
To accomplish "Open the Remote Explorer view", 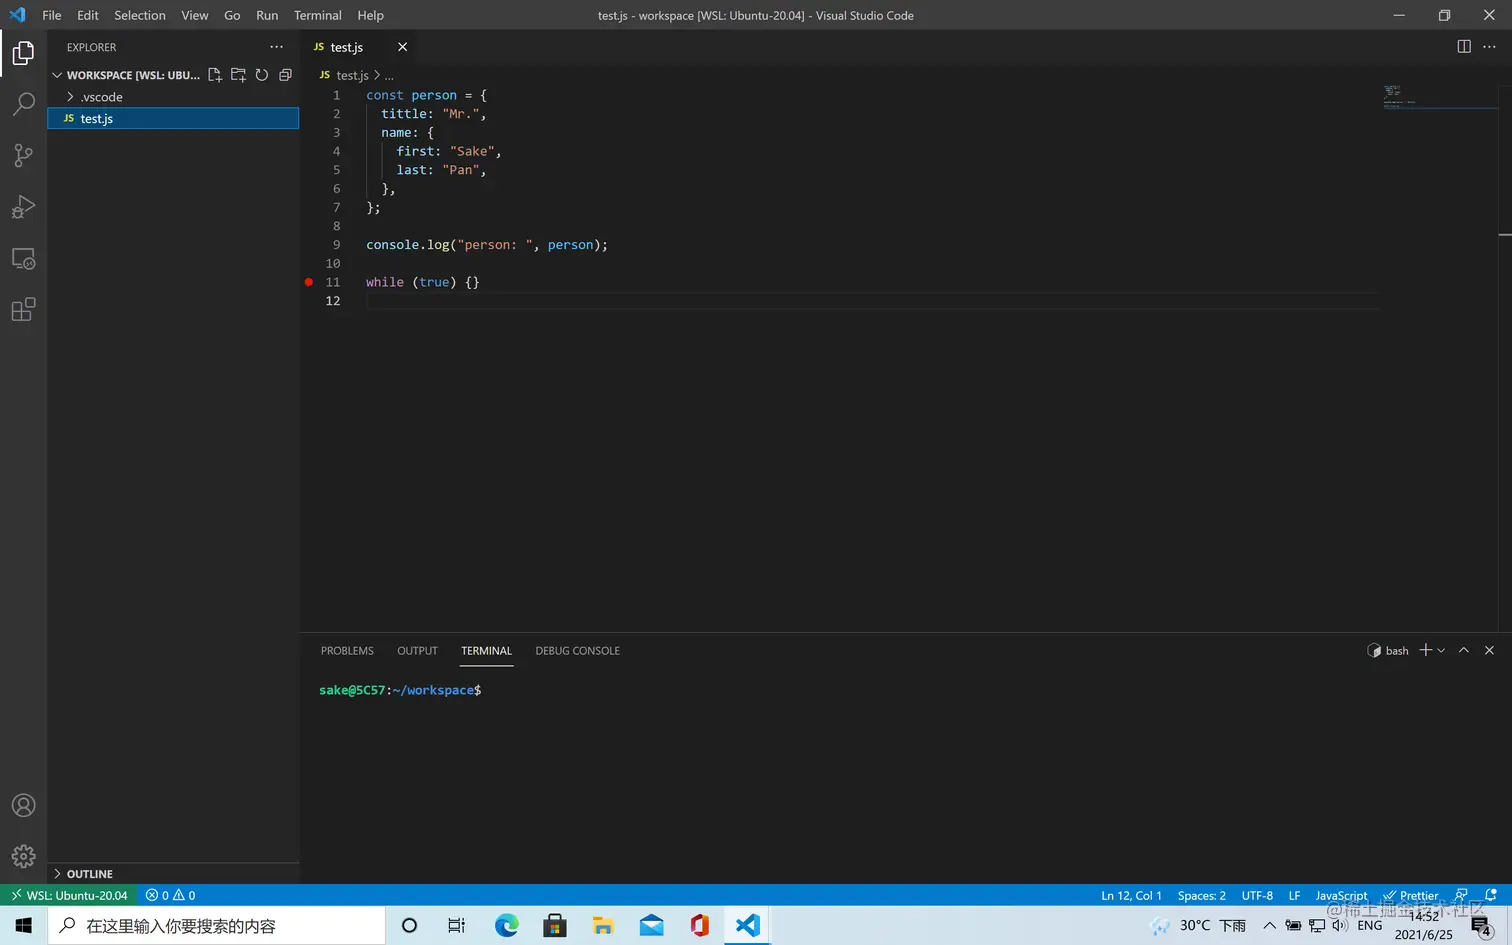I will tap(23, 259).
